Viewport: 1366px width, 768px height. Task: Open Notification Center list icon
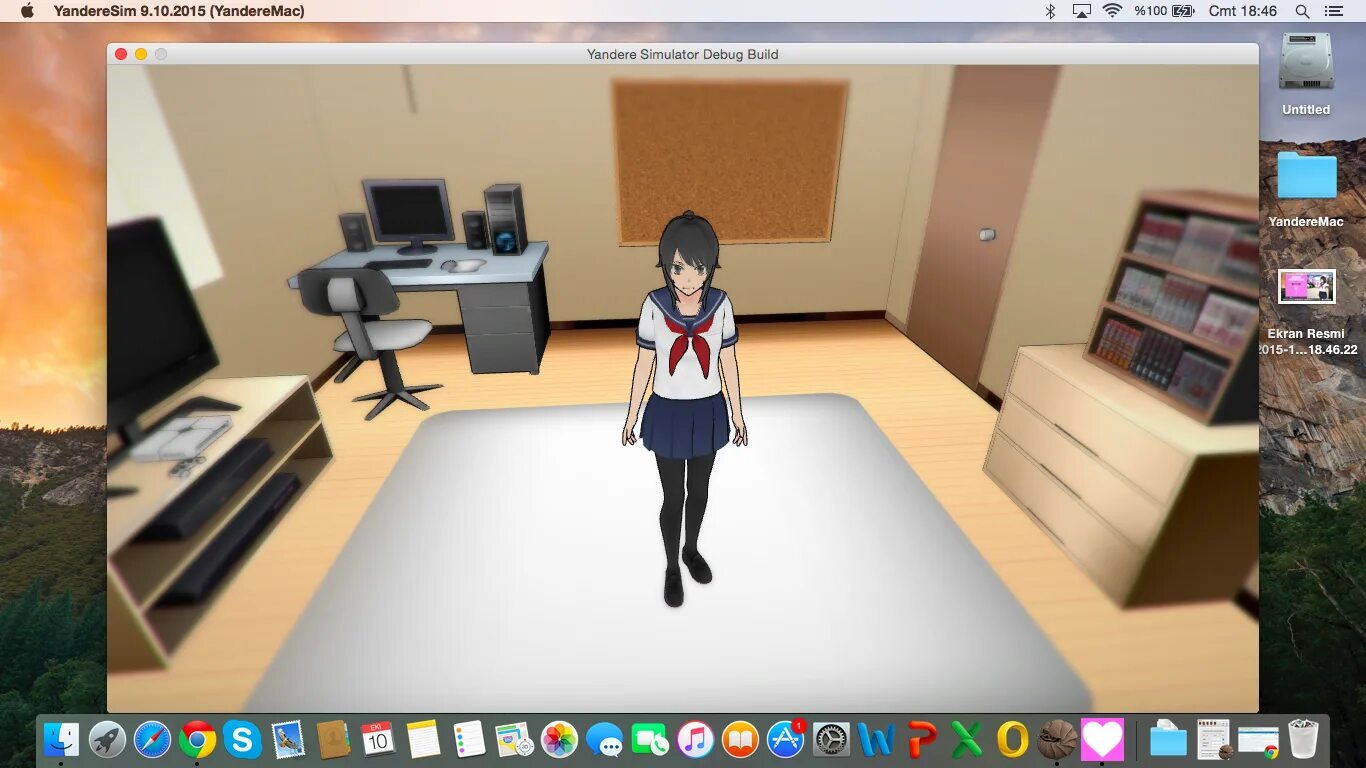[1334, 11]
